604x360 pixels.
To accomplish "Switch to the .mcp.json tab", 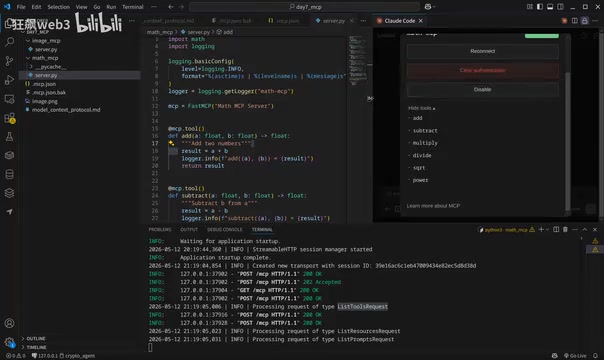I will click(x=284, y=21).
